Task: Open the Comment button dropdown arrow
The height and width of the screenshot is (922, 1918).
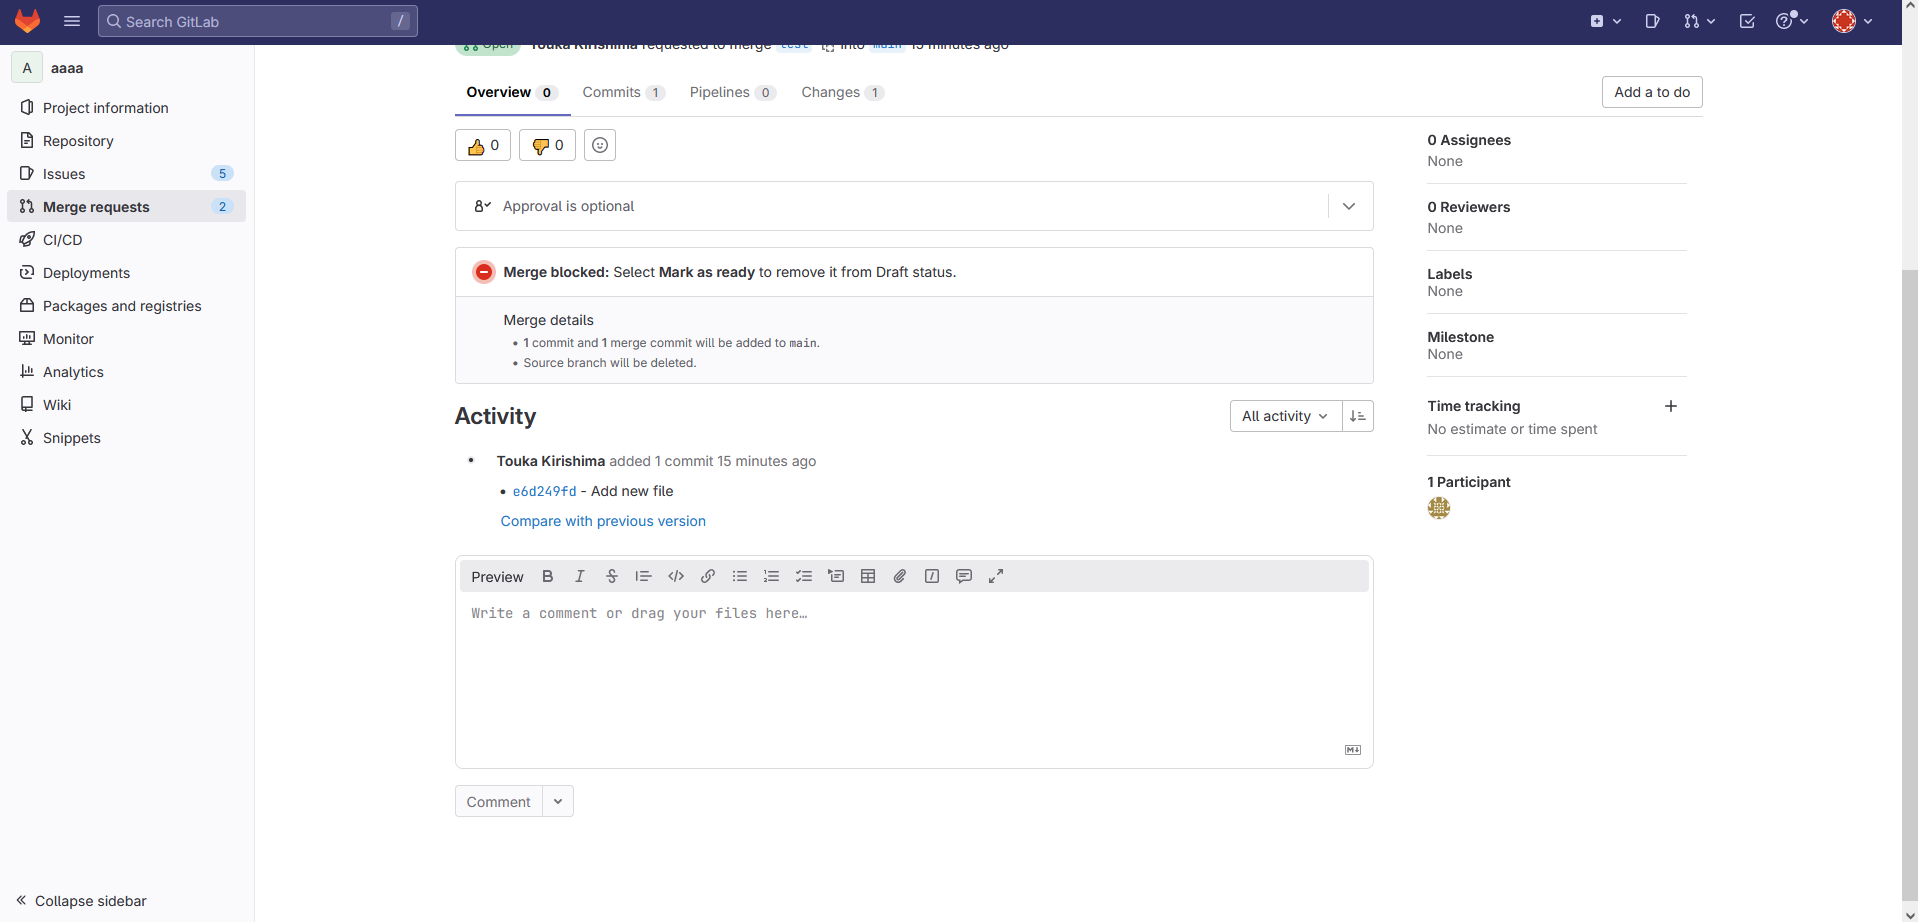Action: tap(558, 802)
